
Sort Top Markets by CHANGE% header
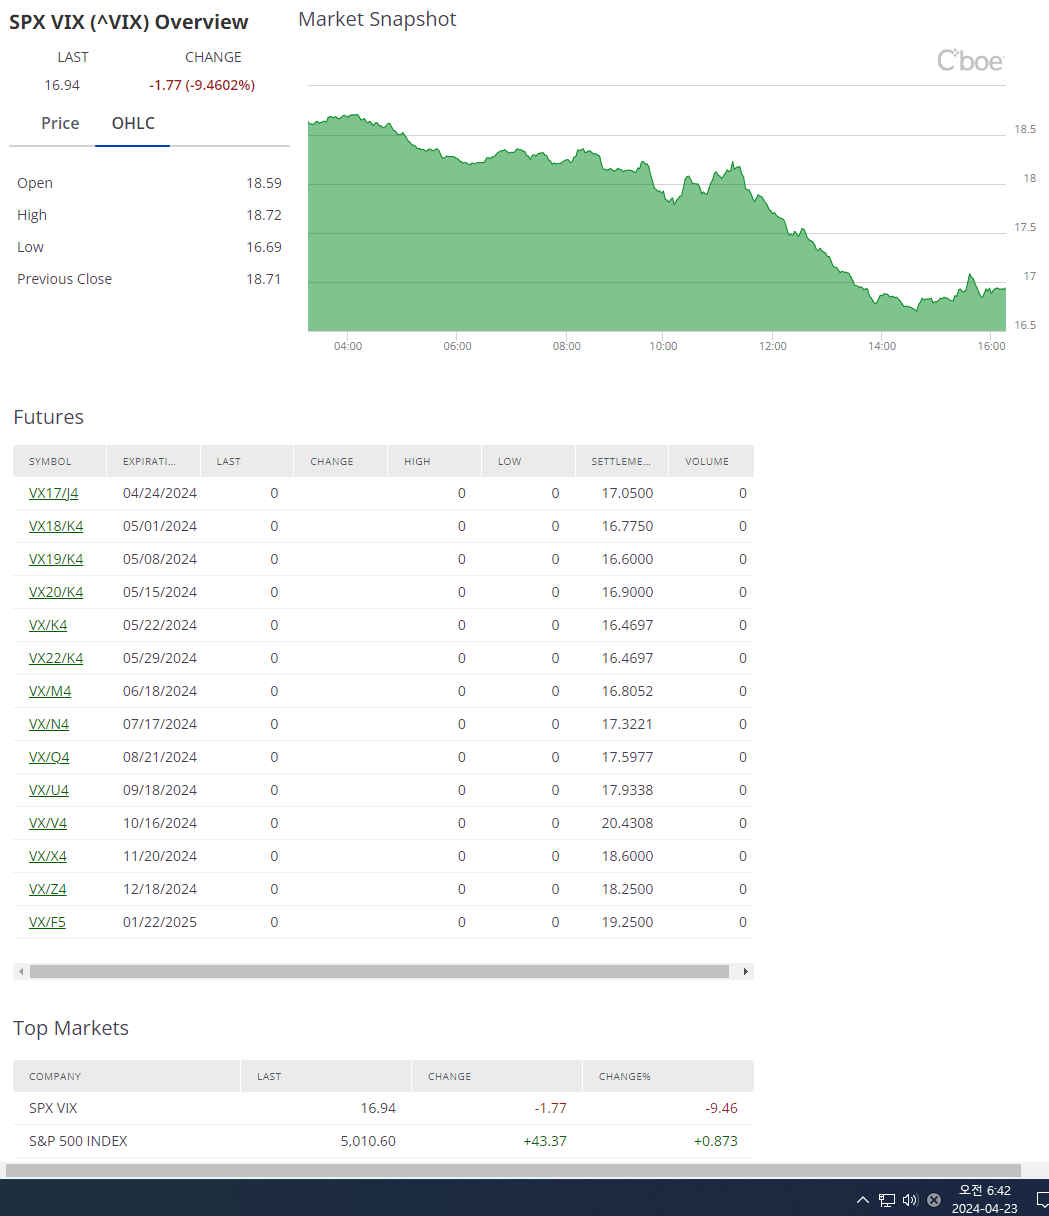pyautogui.click(x=668, y=1076)
